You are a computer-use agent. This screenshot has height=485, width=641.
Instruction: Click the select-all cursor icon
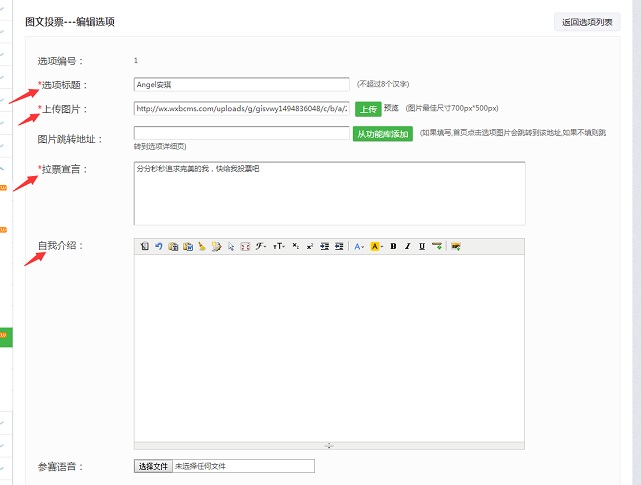pyautogui.click(x=230, y=246)
